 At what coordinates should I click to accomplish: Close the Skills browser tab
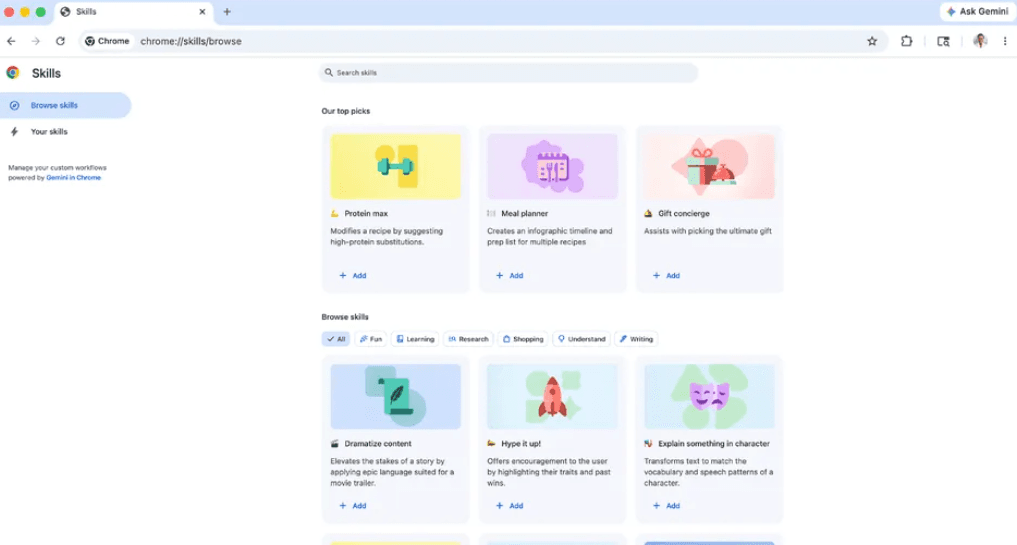tap(202, 12)
